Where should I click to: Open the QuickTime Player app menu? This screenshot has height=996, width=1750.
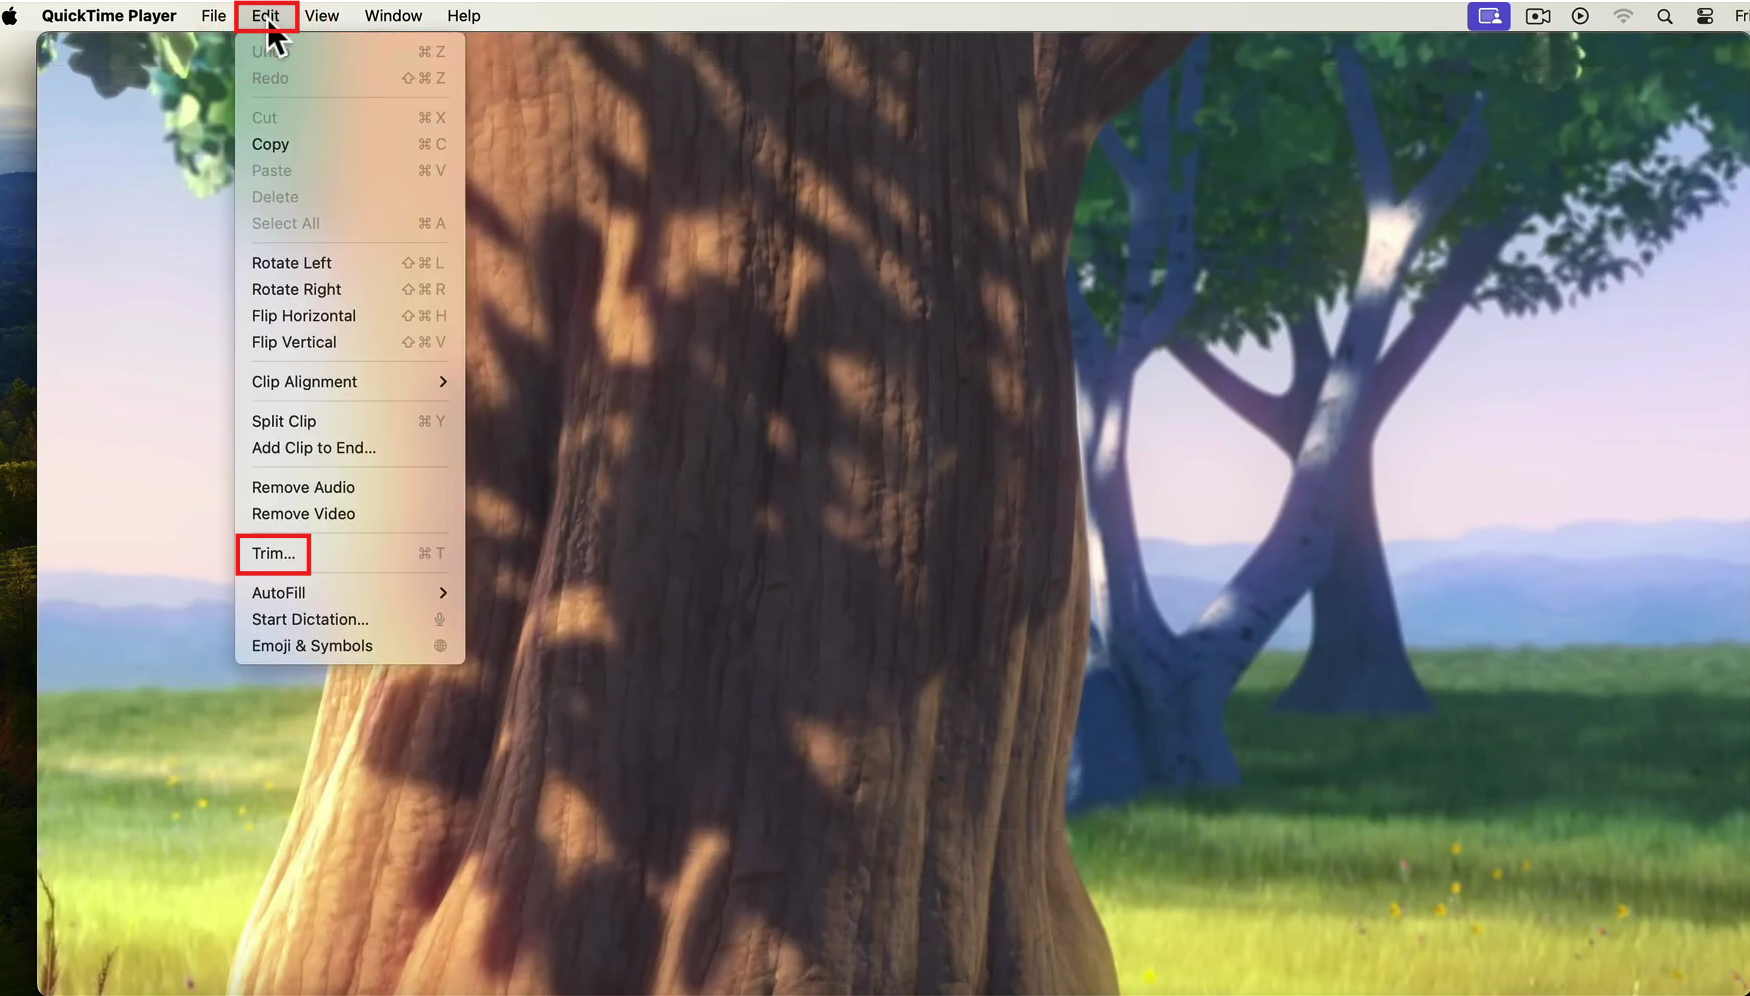pos(109,16)
